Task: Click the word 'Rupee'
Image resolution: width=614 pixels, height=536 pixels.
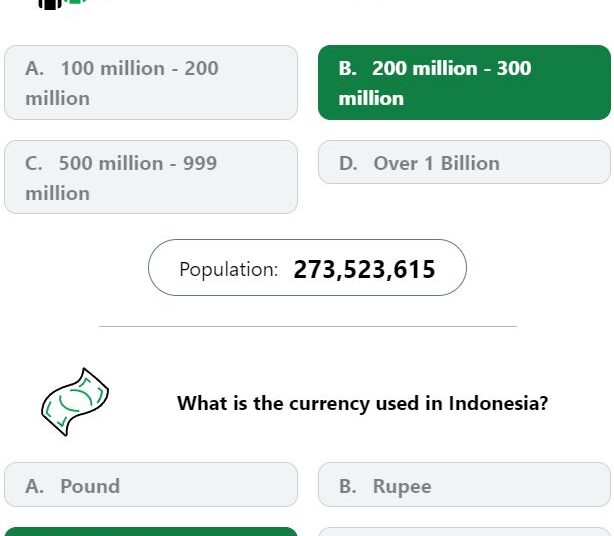Action: (402, 487)
